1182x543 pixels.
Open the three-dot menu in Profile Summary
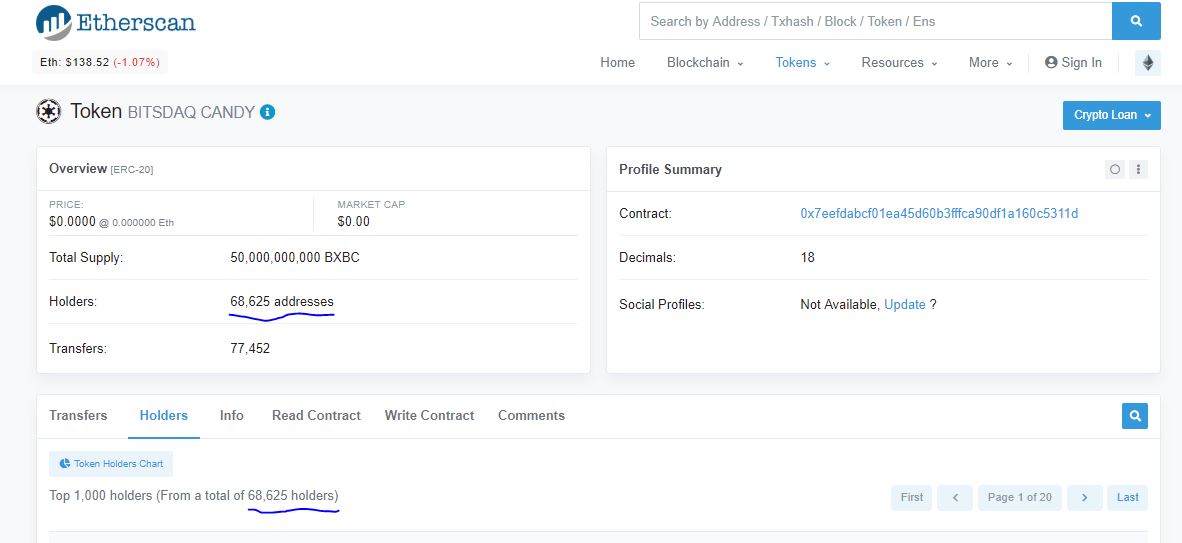coord(1138,169)
